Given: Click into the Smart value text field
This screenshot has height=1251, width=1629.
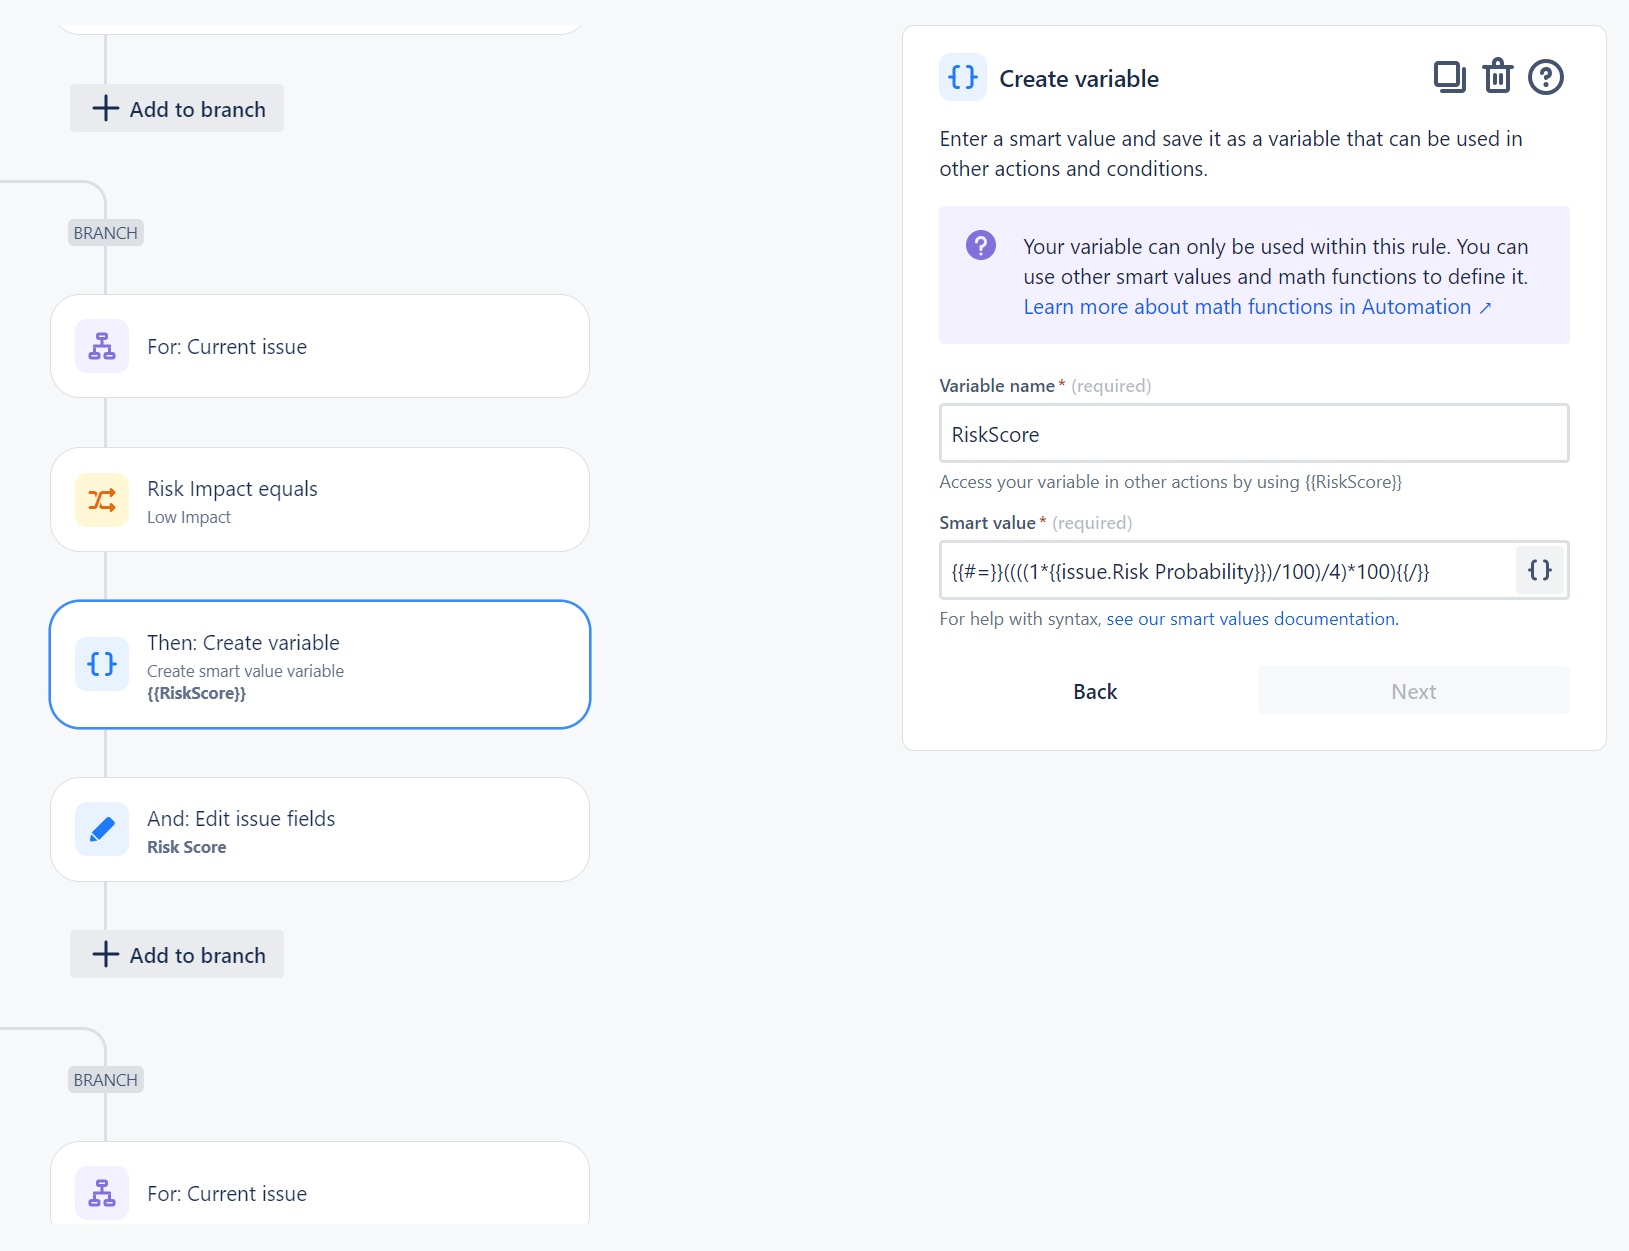Looking at the screenshot, I should 1225,571.
